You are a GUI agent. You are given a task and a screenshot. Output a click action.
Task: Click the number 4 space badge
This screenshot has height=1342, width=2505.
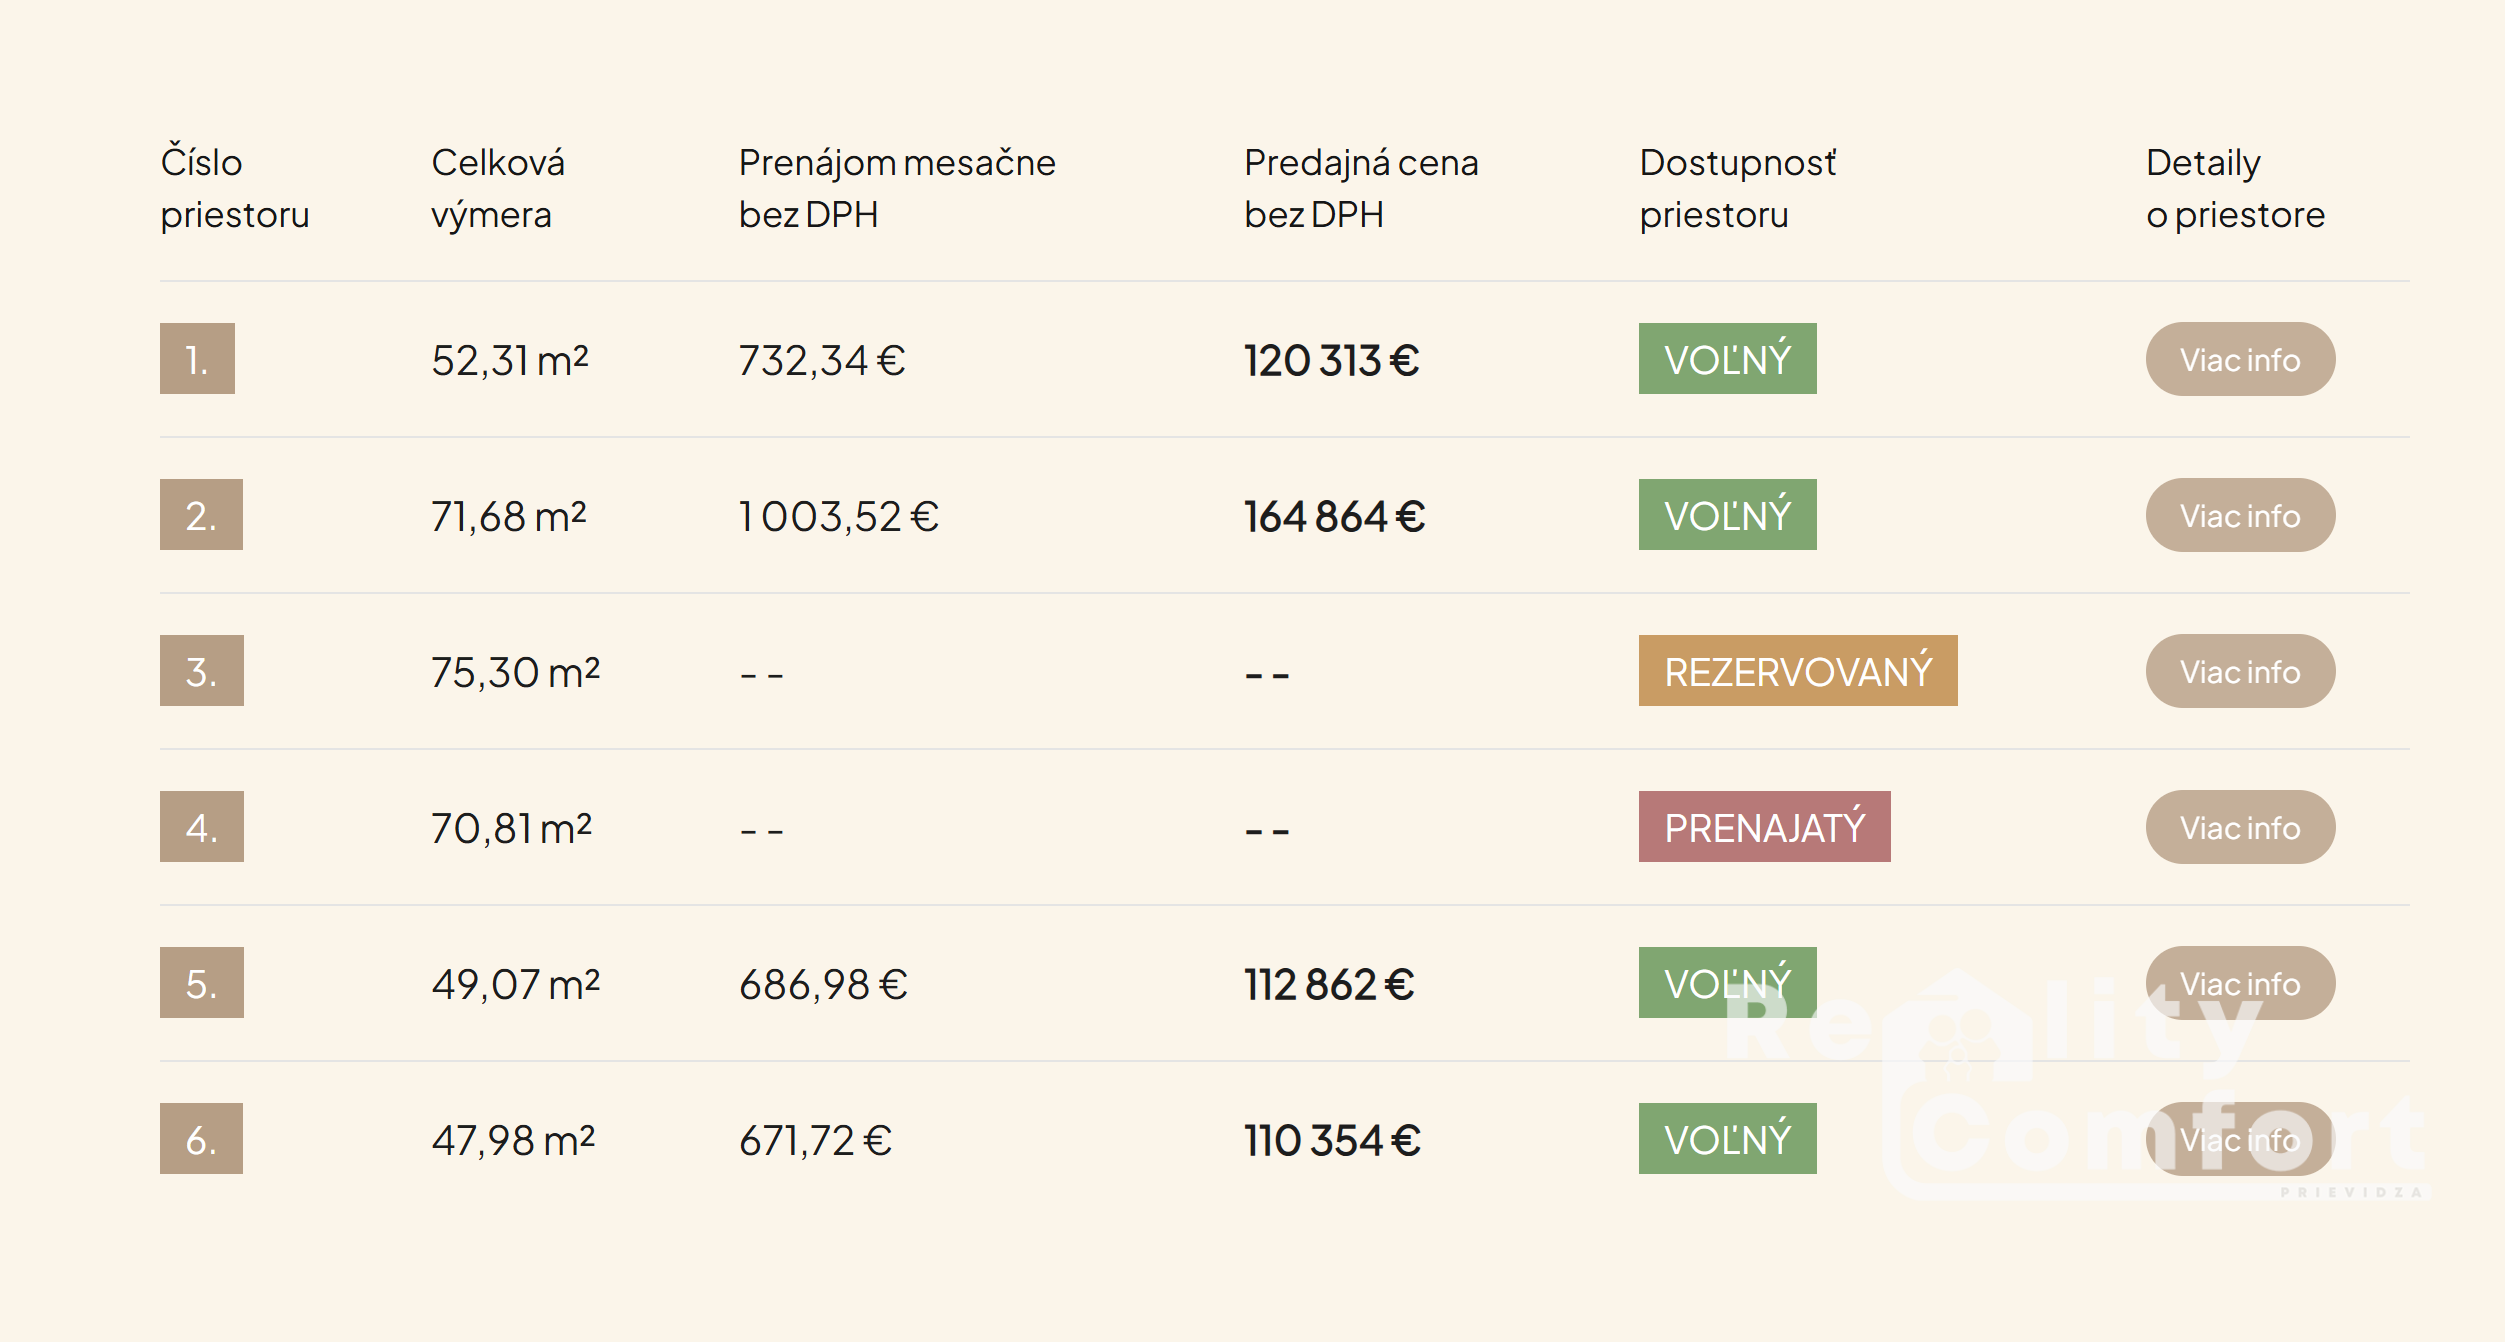(201, 827)
